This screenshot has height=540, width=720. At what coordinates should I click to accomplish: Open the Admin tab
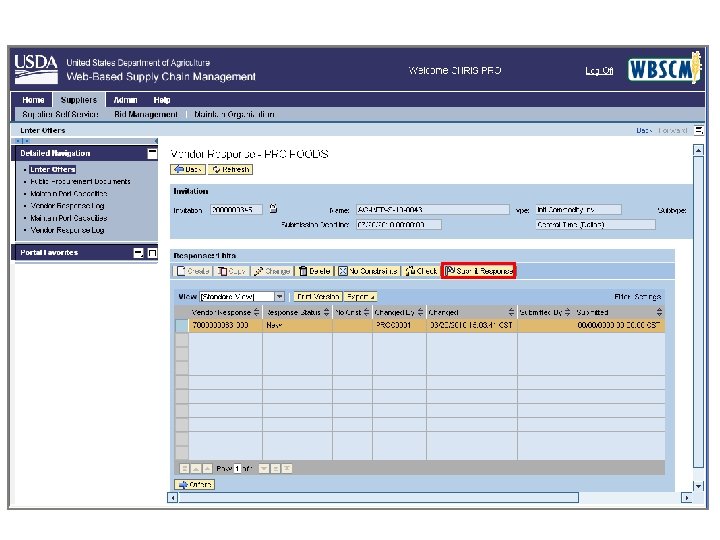pos(125,100)
